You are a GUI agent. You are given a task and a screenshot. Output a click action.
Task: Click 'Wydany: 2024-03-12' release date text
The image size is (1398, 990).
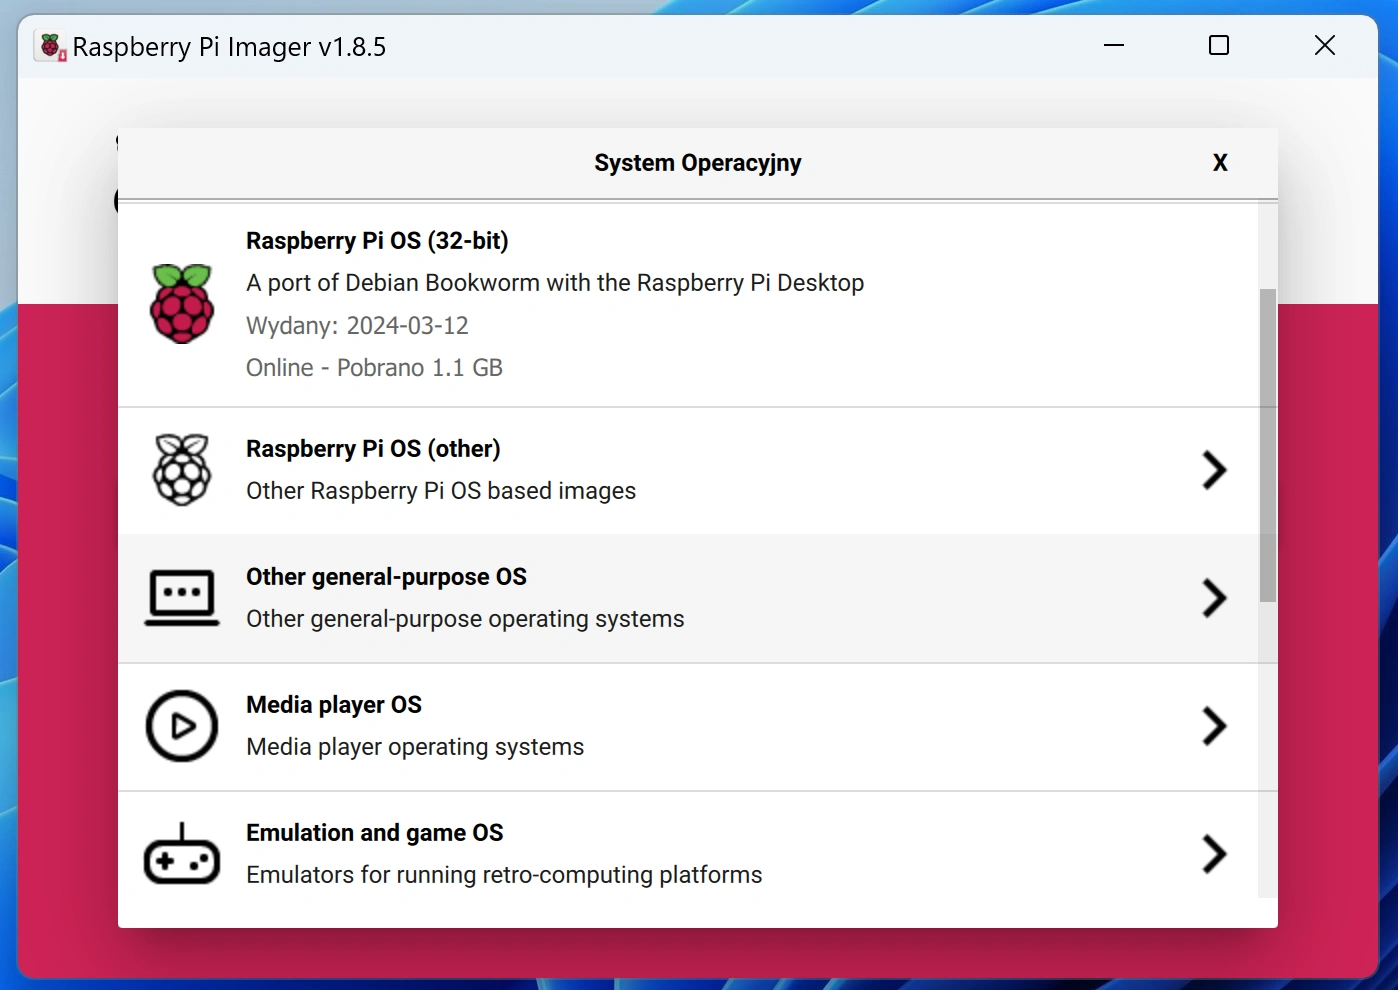(357, 326)
